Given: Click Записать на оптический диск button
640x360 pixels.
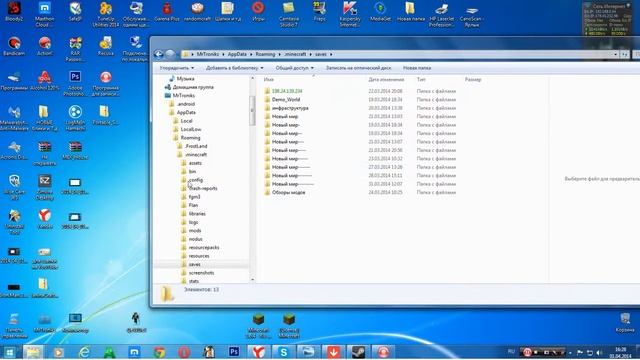Looking at the screenshot, I should pos(358,68).
